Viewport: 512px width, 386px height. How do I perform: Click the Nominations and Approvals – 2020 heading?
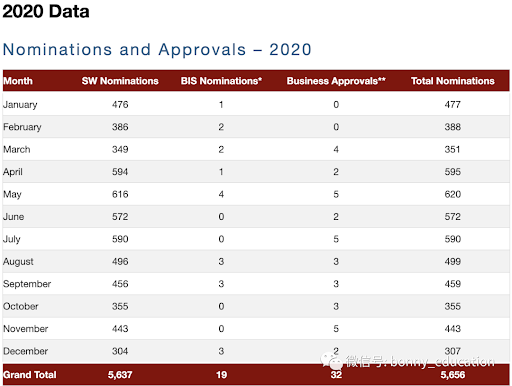[157, 50]
